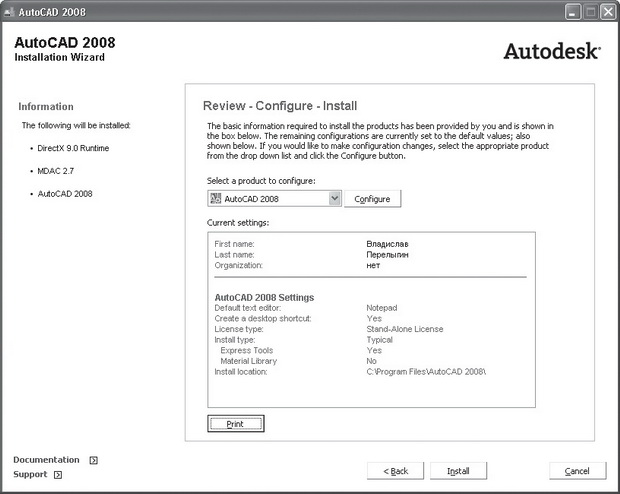Click the 'Typical' install type value
Viewport: 620px width, 494px height.
click(x=379, y=340)
